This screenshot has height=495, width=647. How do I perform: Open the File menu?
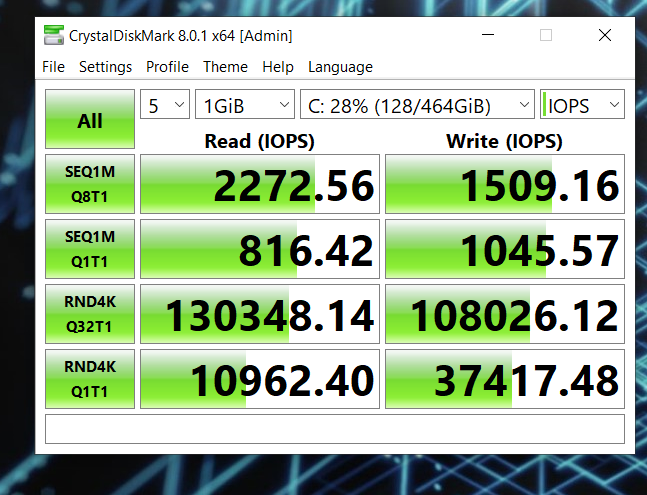53,67
